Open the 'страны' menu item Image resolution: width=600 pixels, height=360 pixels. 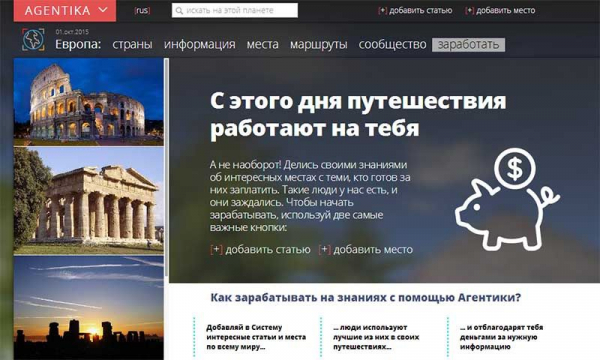click(132, 44)
